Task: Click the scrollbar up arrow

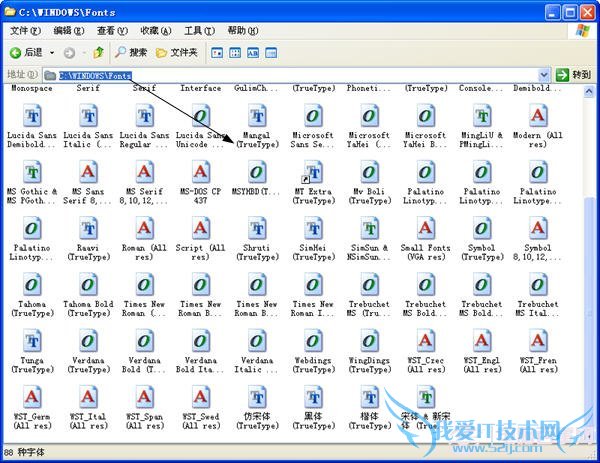Action: (x=589, y=92)
